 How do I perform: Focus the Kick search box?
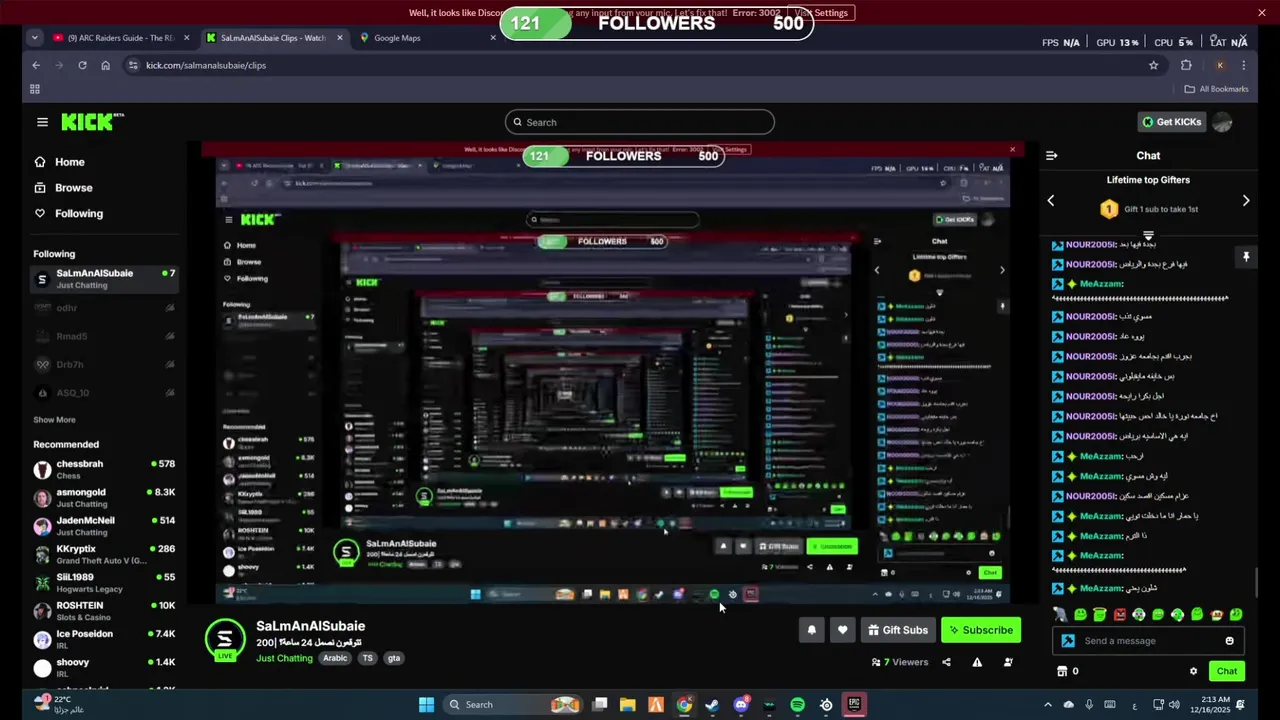pyautogui.click(x=640, y=122)
